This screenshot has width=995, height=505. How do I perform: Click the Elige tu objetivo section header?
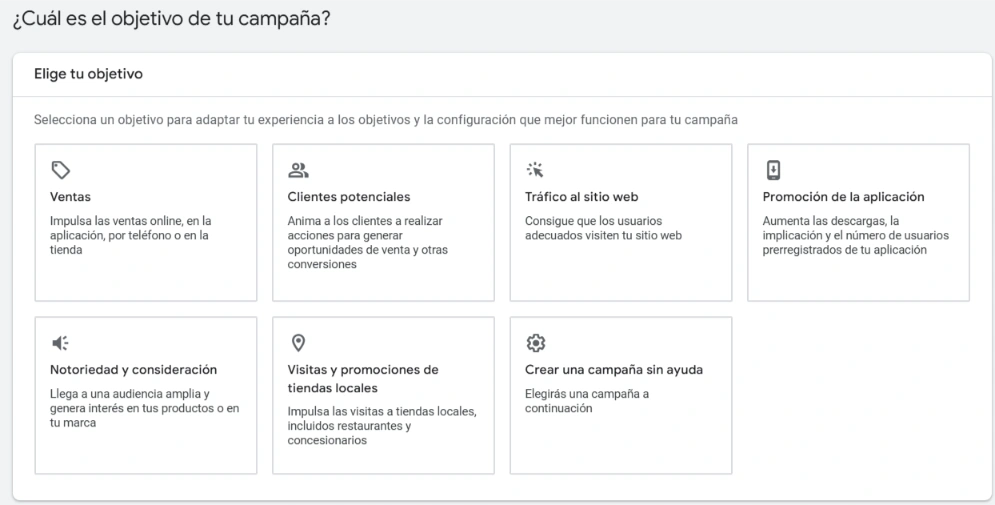tap(88, 74)
